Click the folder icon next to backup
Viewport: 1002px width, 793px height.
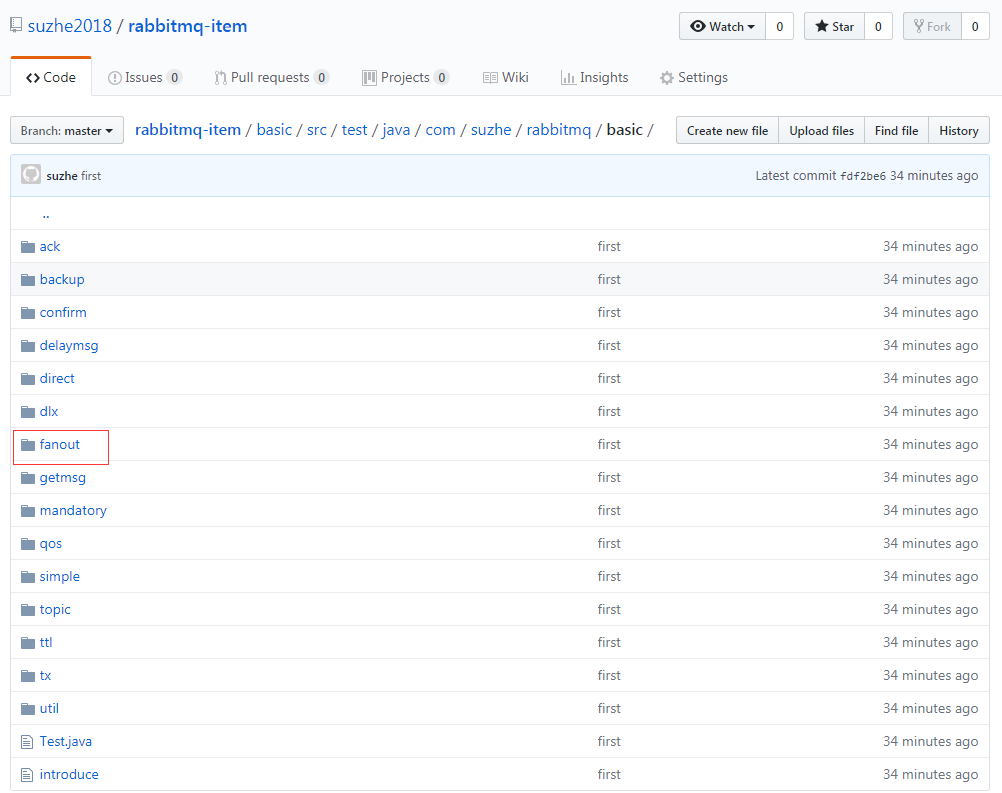[x=27, y=280]
